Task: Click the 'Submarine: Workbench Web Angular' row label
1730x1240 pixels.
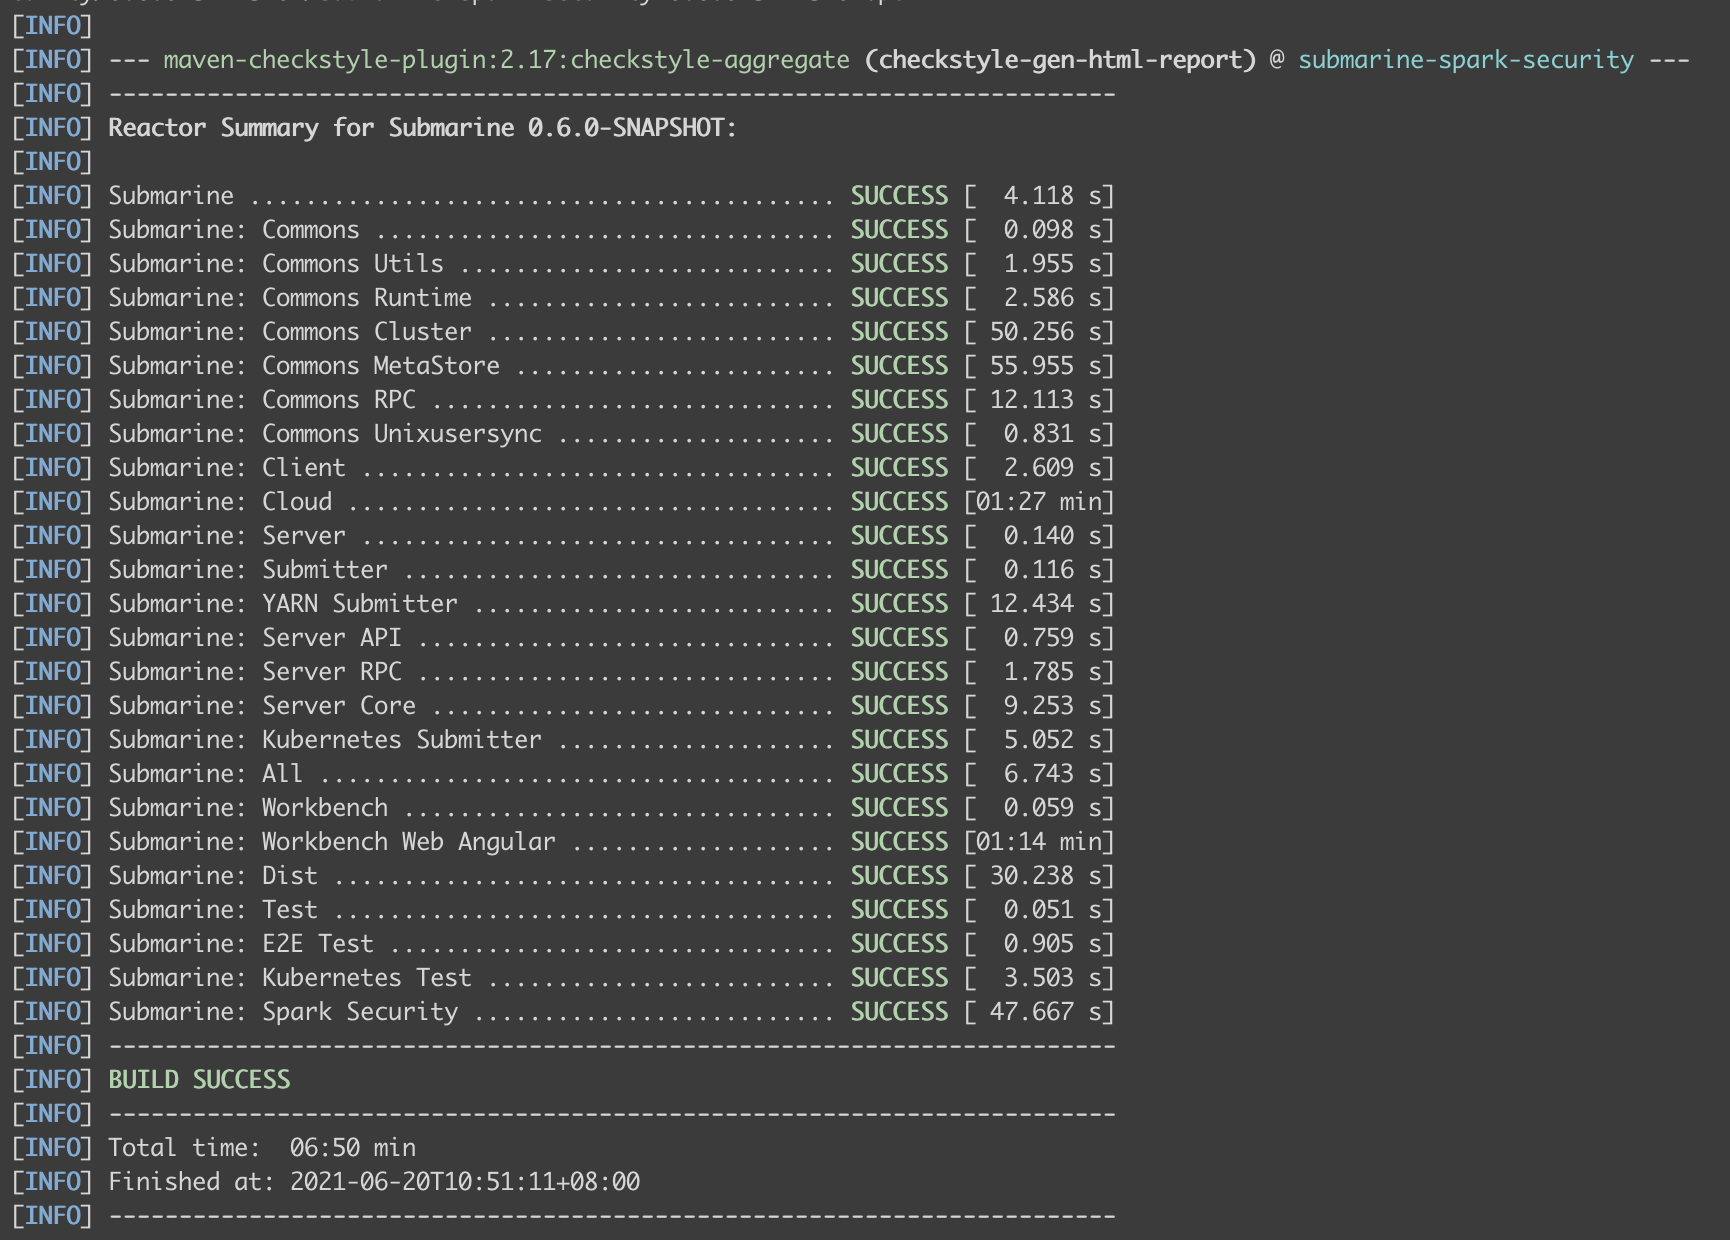Action: [332, 842]
